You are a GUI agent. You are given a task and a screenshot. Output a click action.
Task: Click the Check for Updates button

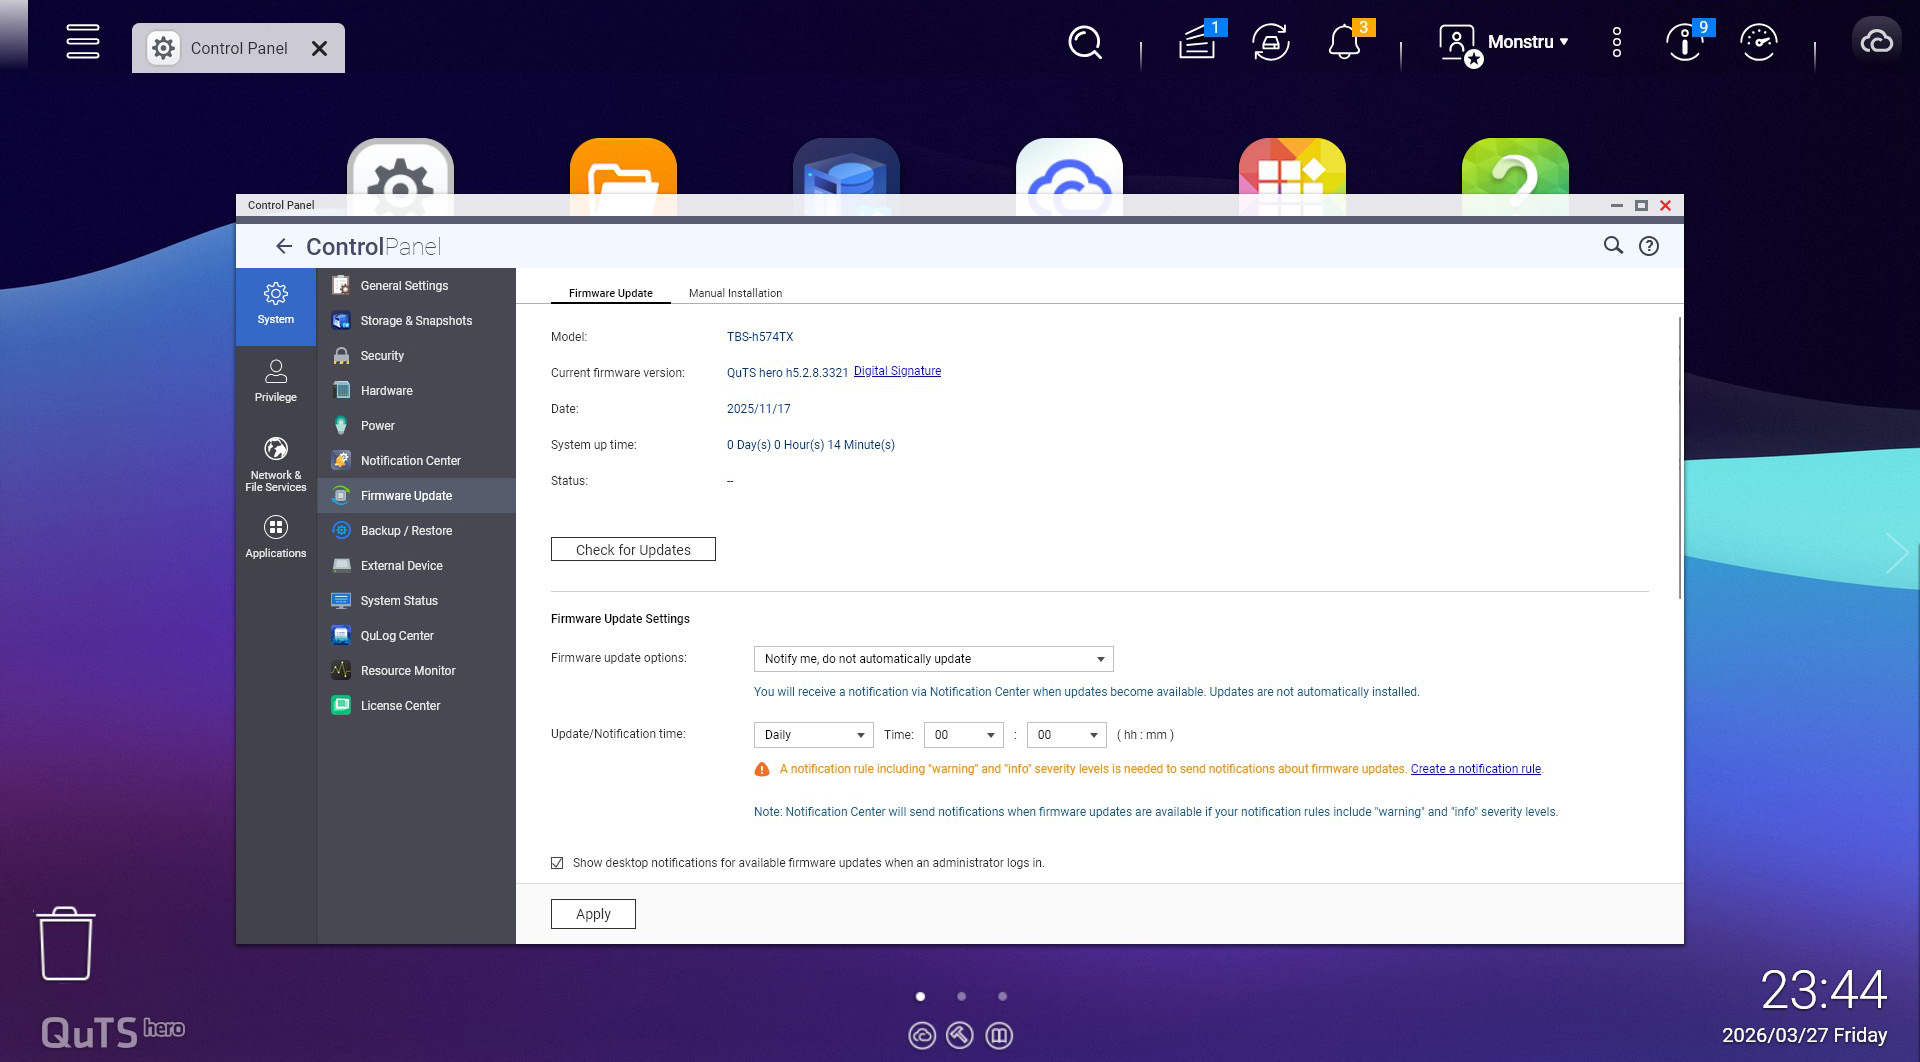point(633,550)
